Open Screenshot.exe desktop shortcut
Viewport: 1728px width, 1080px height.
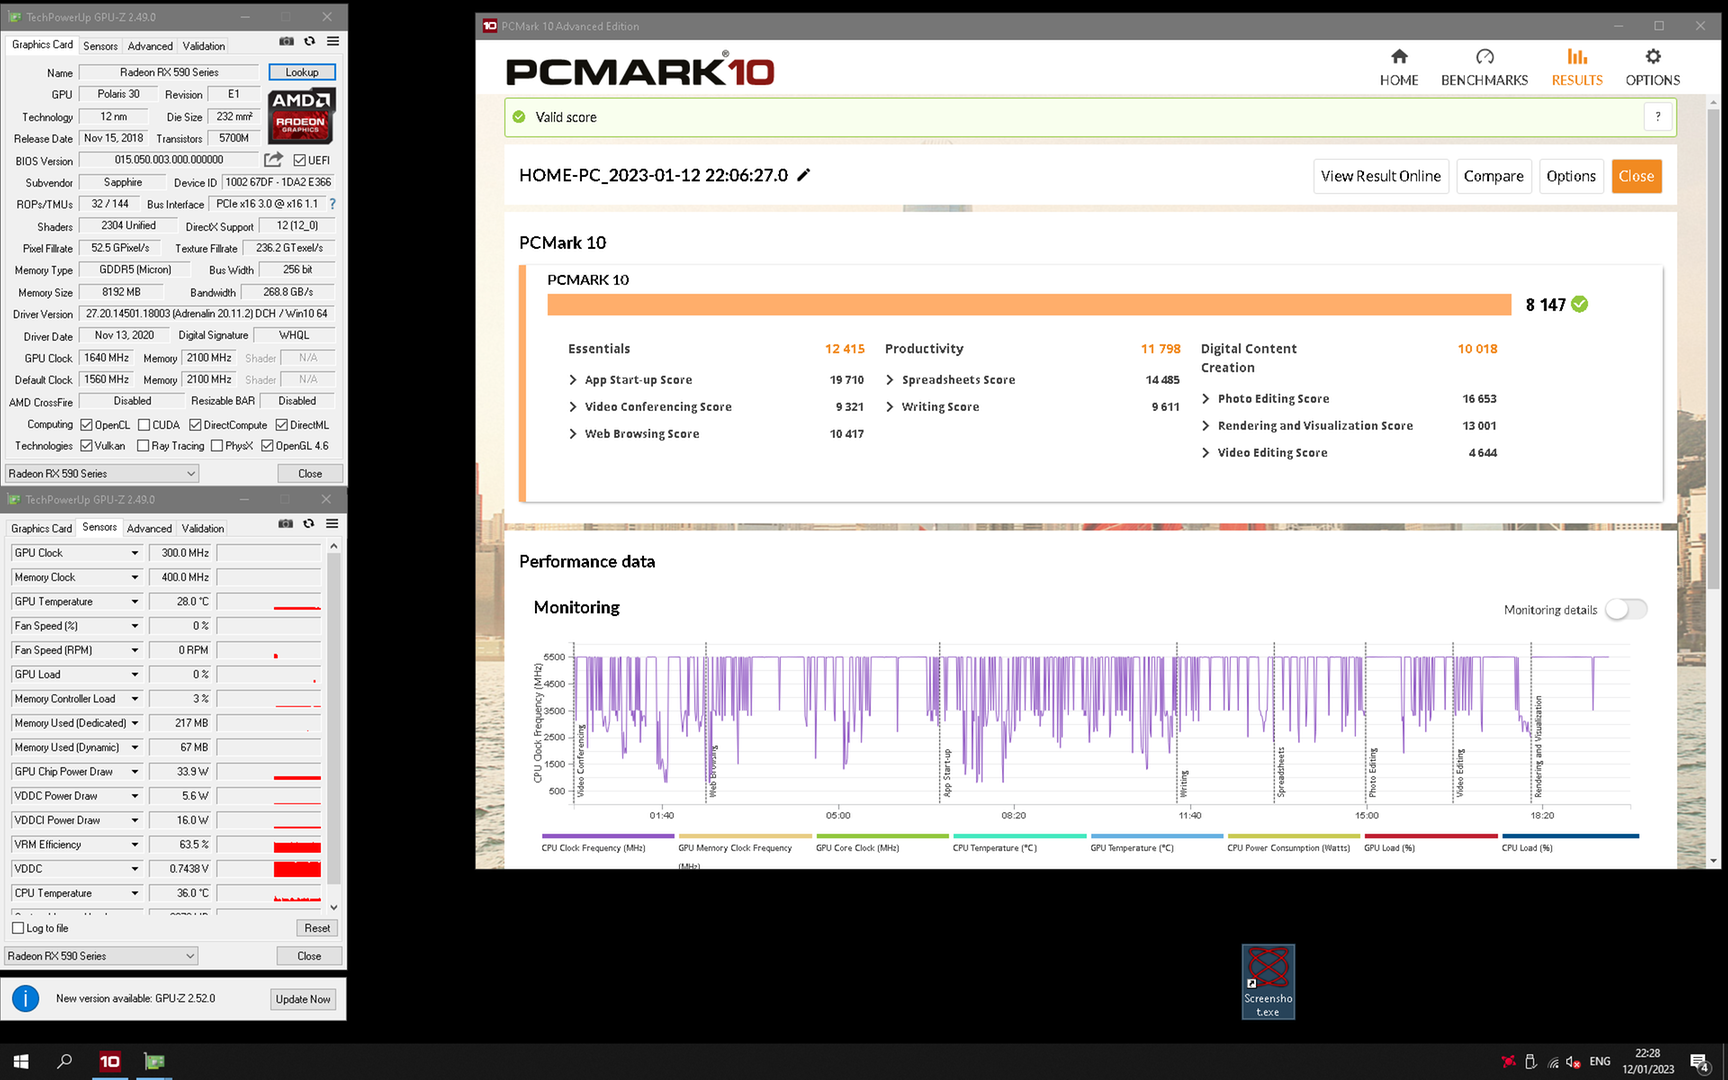pos(1268,981)
